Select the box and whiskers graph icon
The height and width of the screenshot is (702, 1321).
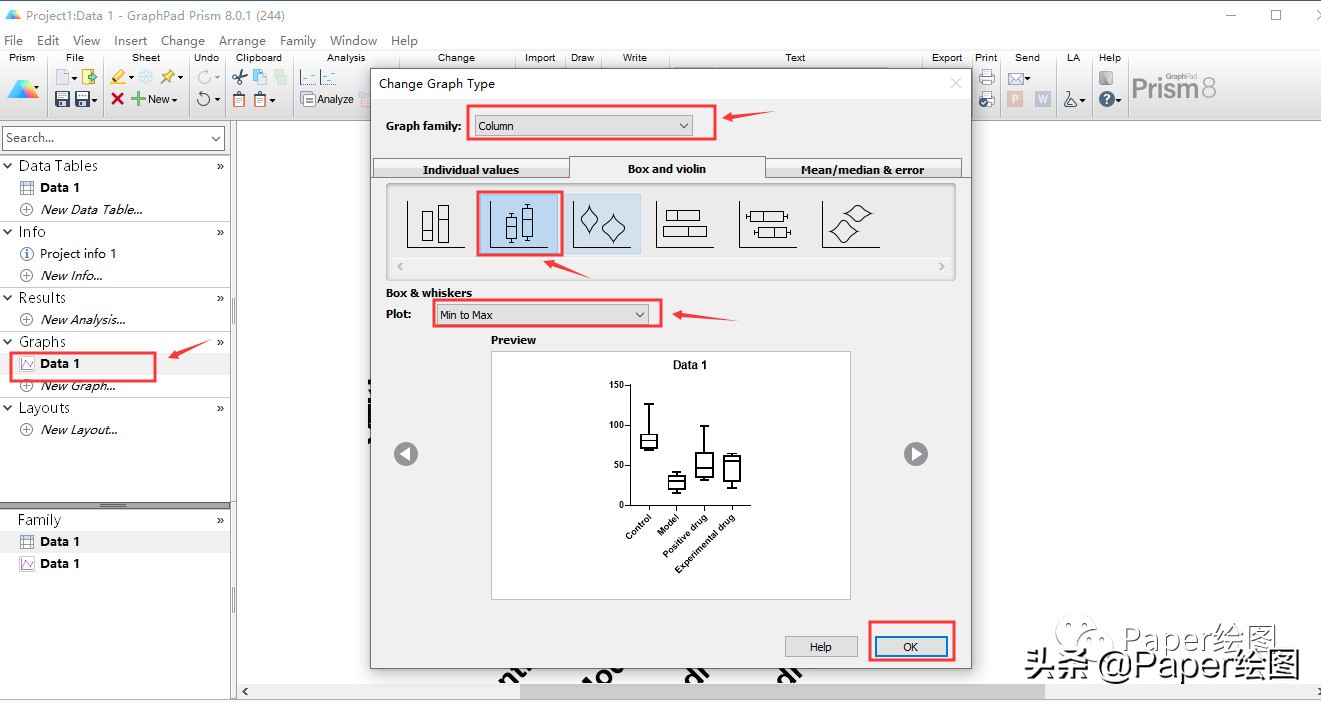coord(519,224)
